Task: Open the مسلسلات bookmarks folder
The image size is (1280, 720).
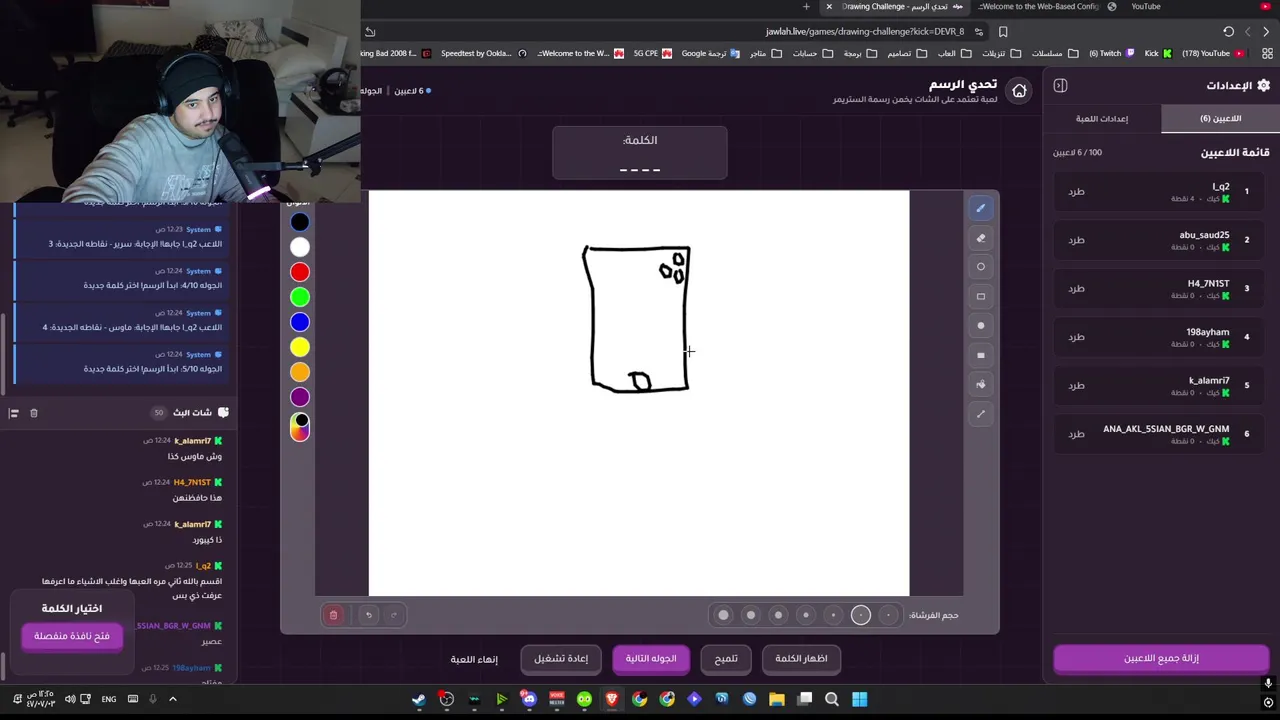Action: [x=1055, y=54]
